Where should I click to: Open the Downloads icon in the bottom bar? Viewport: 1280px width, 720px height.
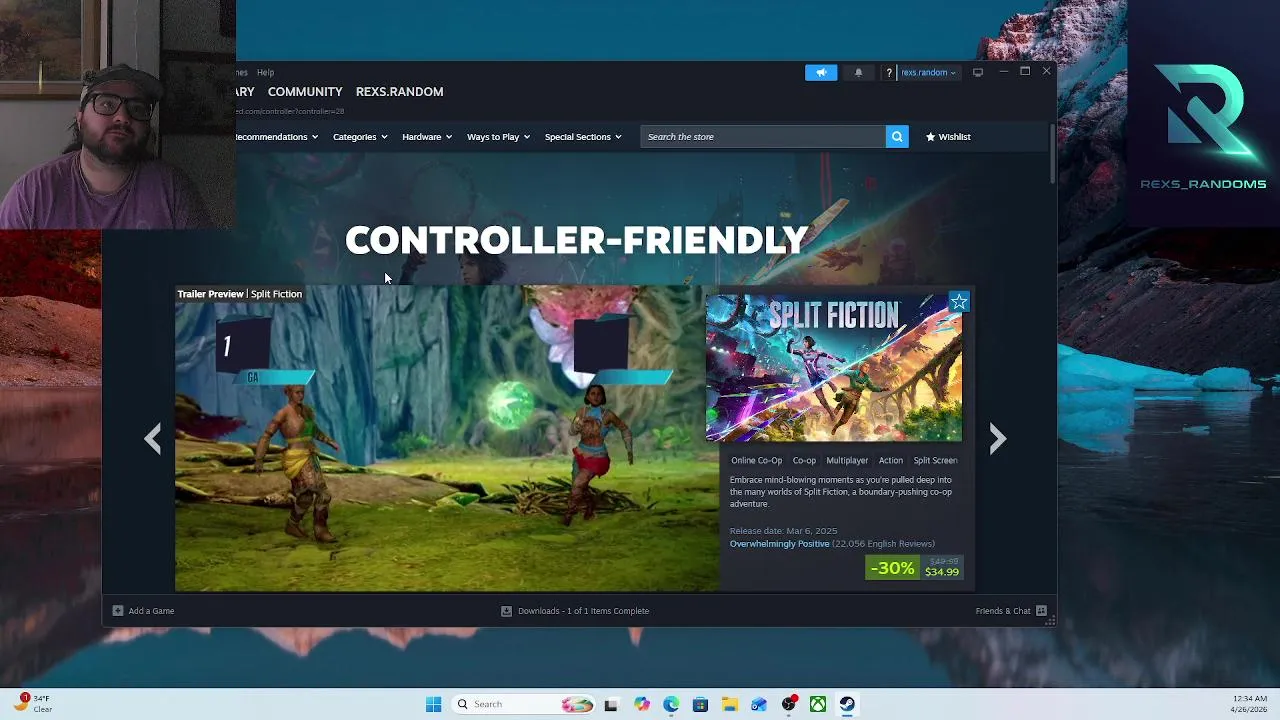tap(506, 611)
